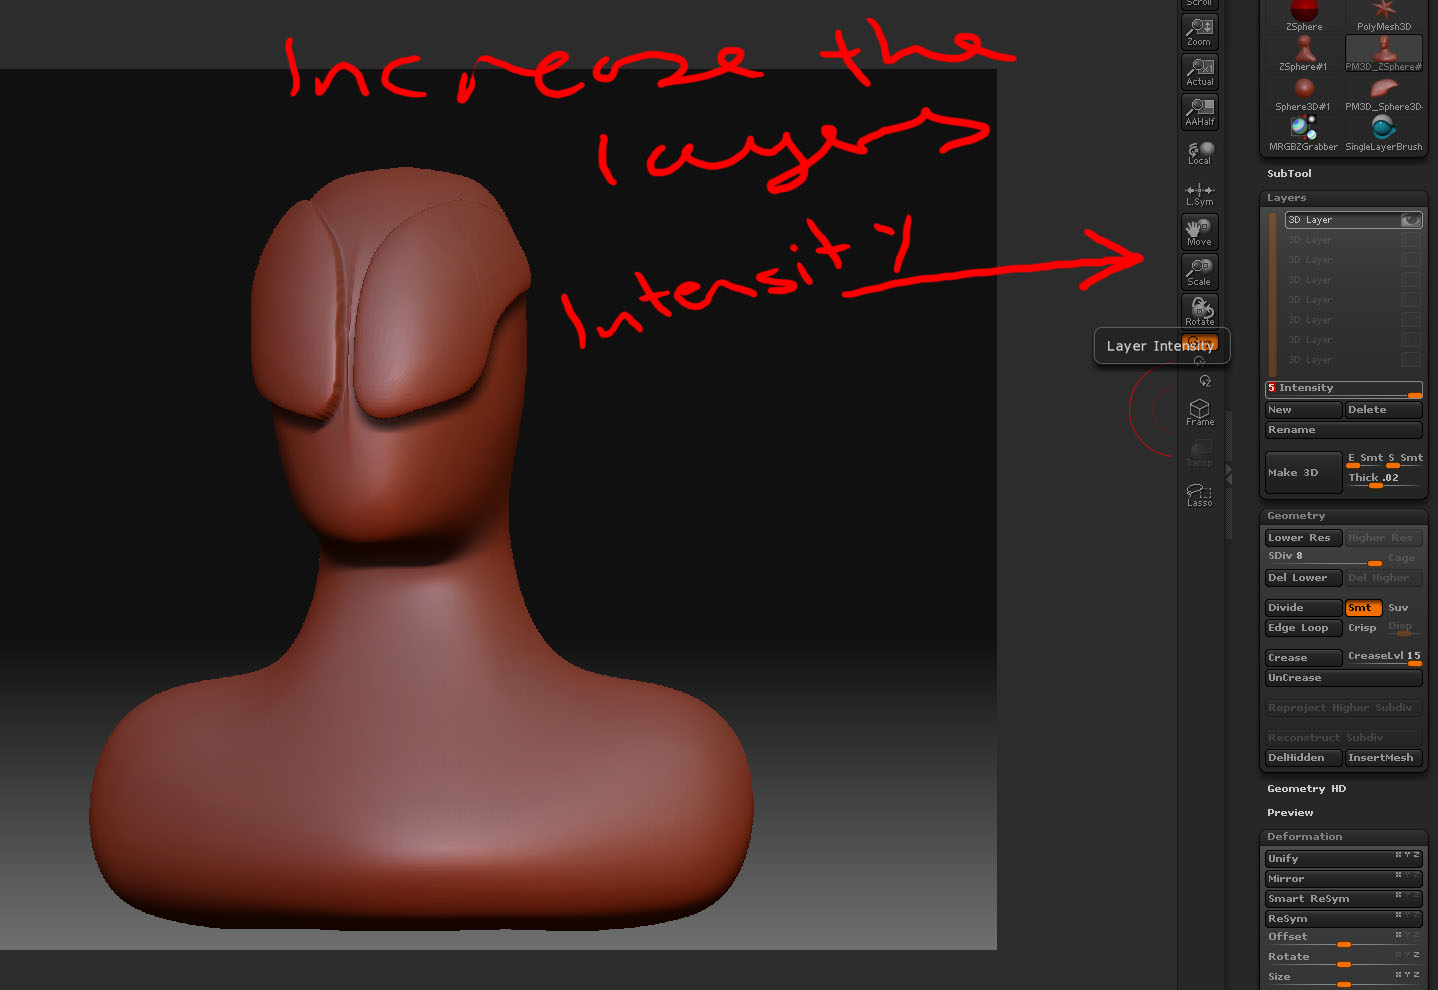Screen dimensions: 1438x990
Task: Toggle the Local transformations icon
Action: (x=1199, y=152)
